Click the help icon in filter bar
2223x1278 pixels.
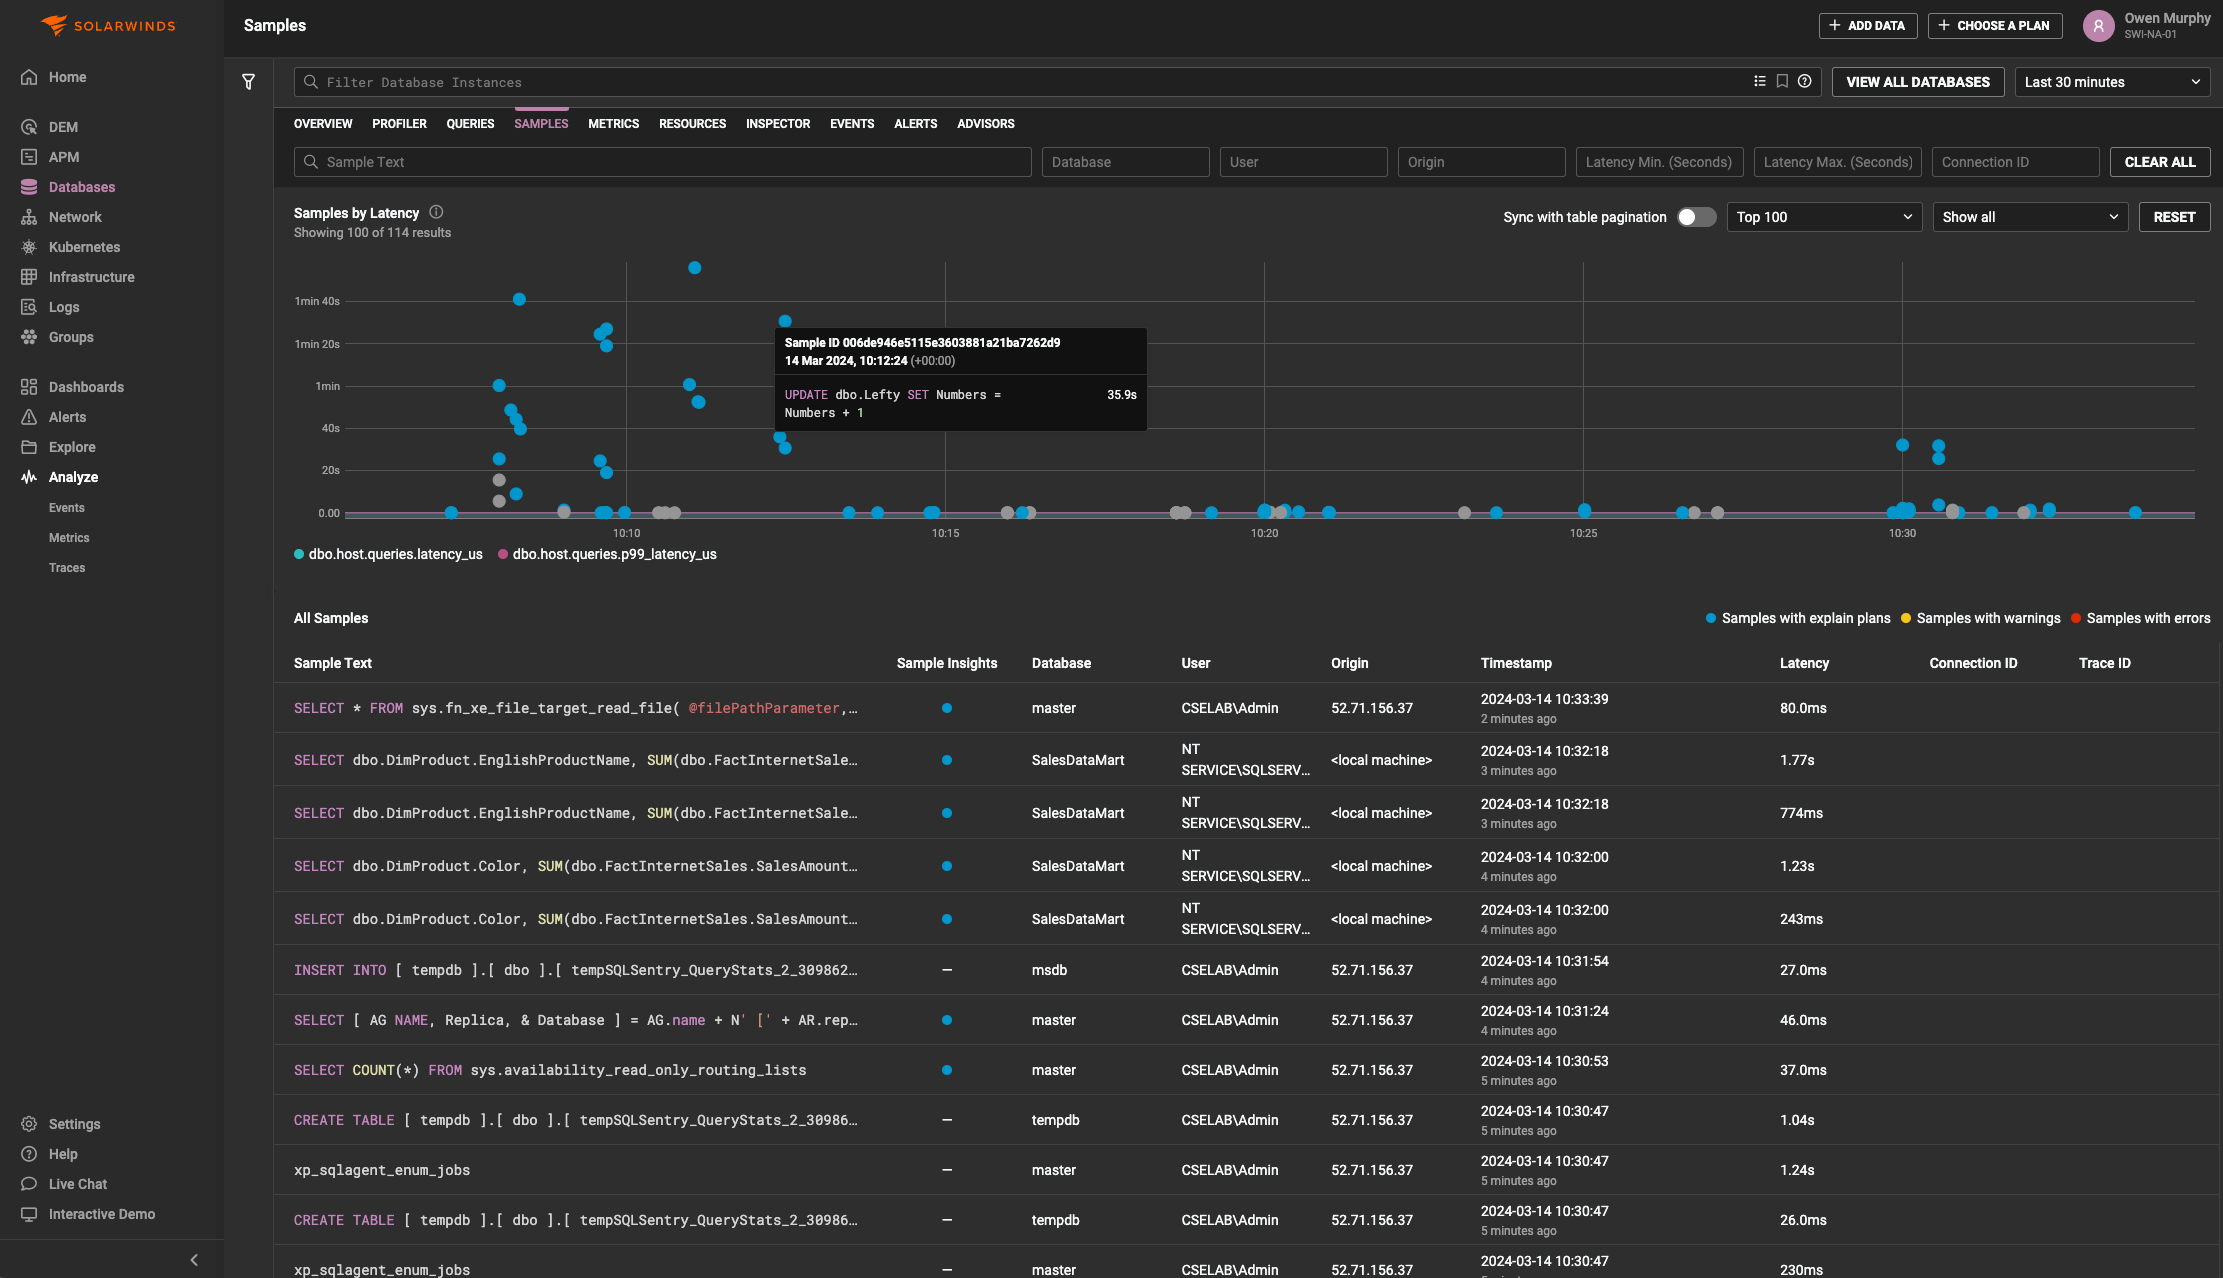tap(1804, 82)
